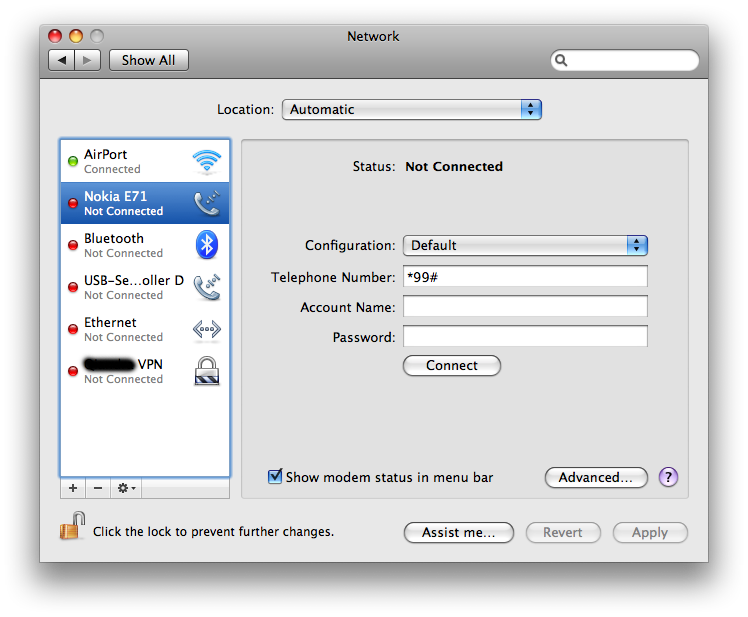The height and width of the screenshot is (617, 748).
Task: Click the VPN padlock icon
Action: pos(207,371)
